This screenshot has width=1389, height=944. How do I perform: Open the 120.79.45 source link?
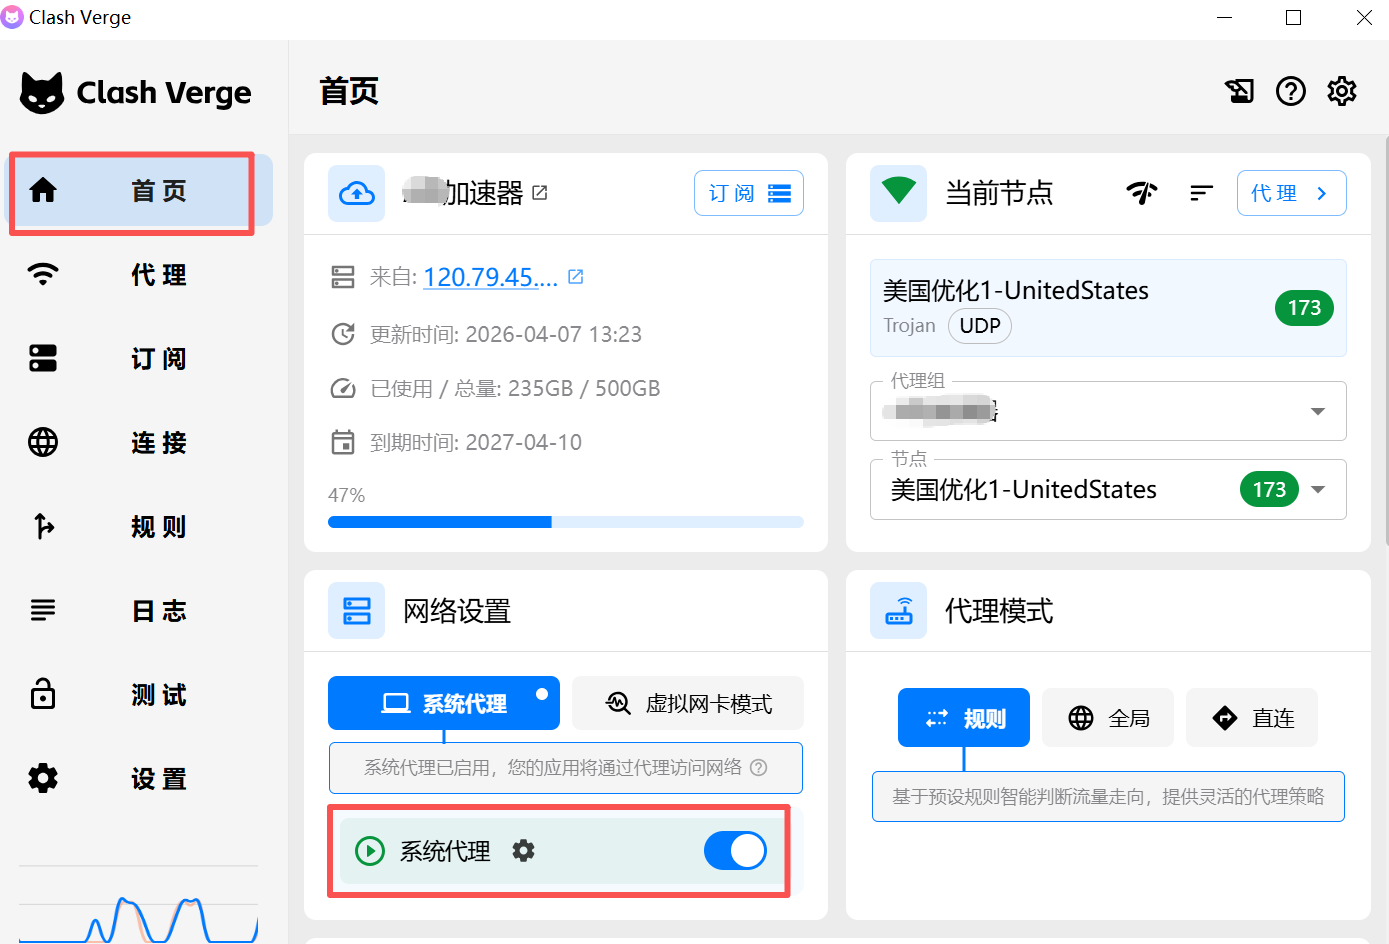[x=490, y=277]
